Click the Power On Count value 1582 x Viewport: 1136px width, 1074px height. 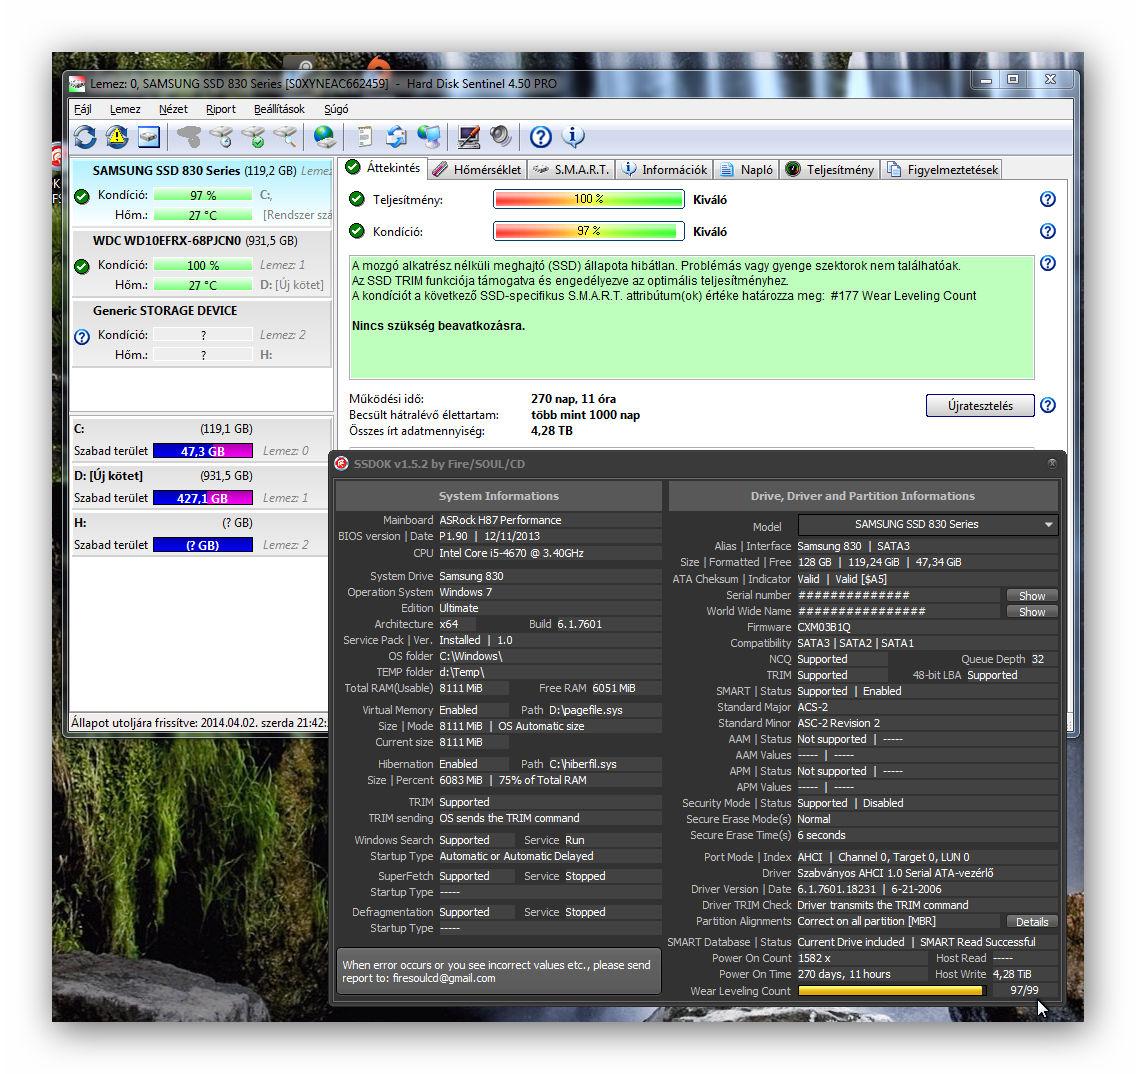pos(814,958)
